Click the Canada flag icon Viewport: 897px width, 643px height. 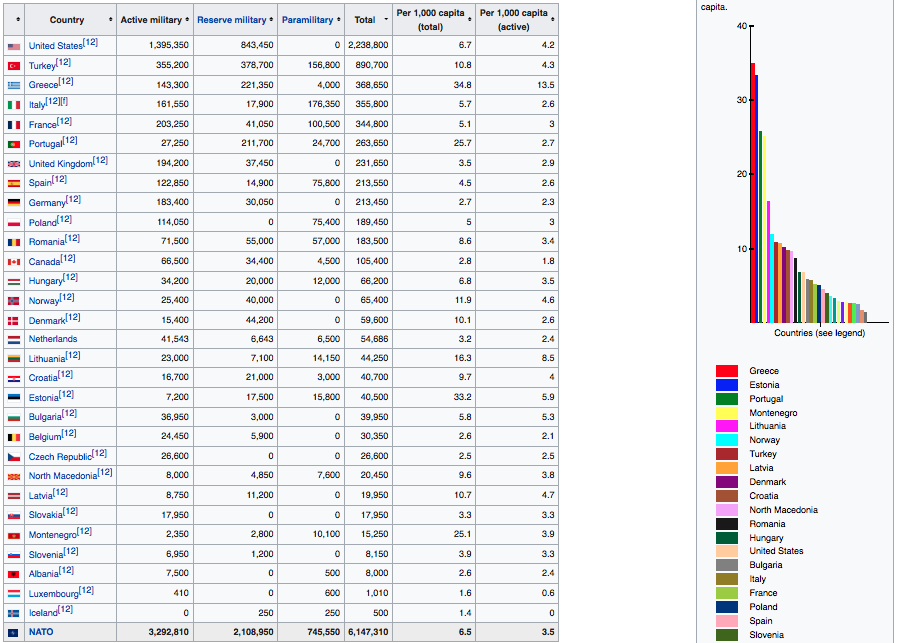coord(14,262)
